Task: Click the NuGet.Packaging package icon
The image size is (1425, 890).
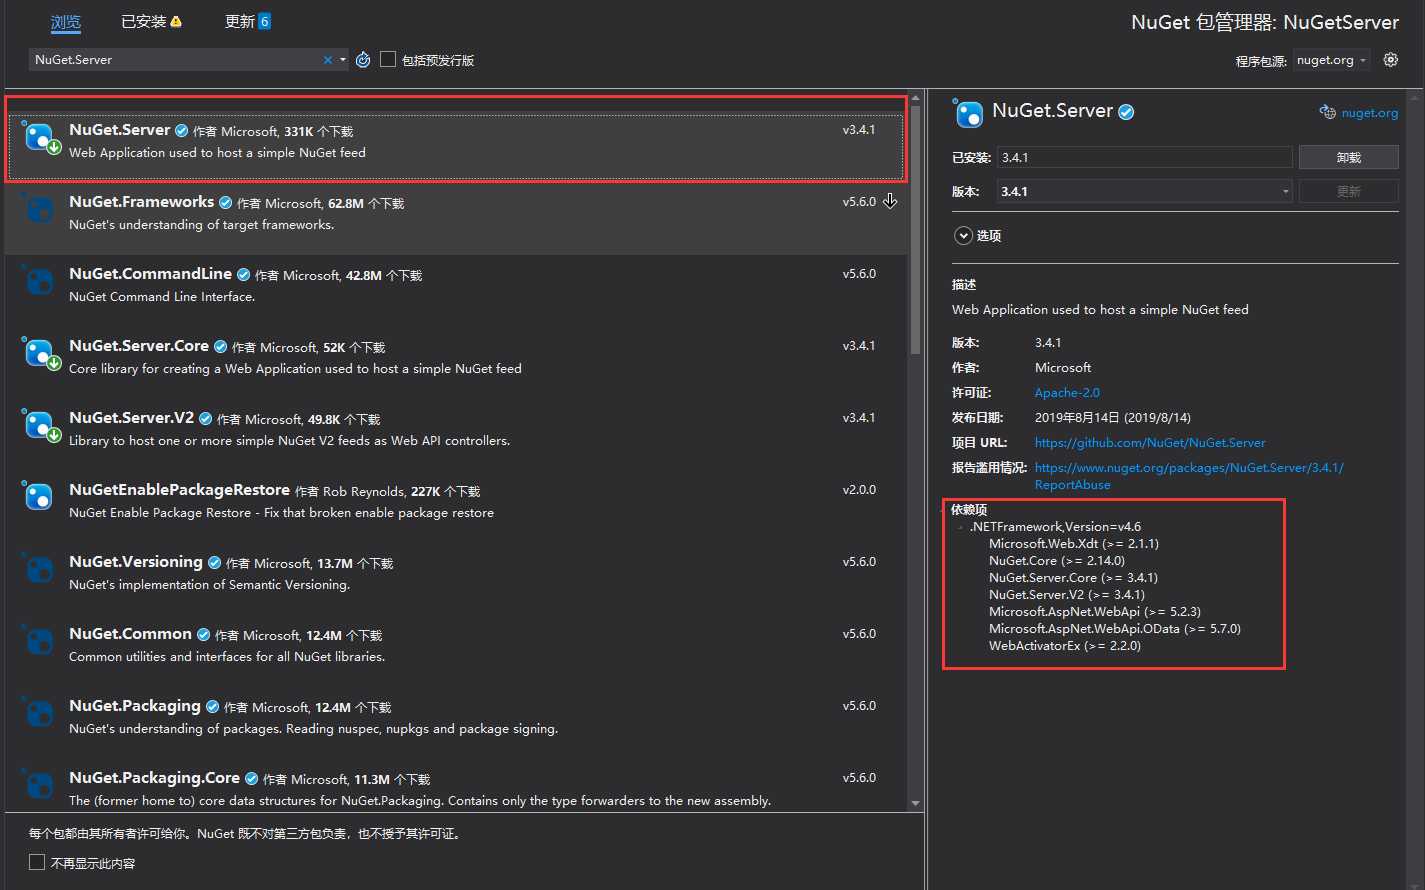Action: tap(39, 713)
